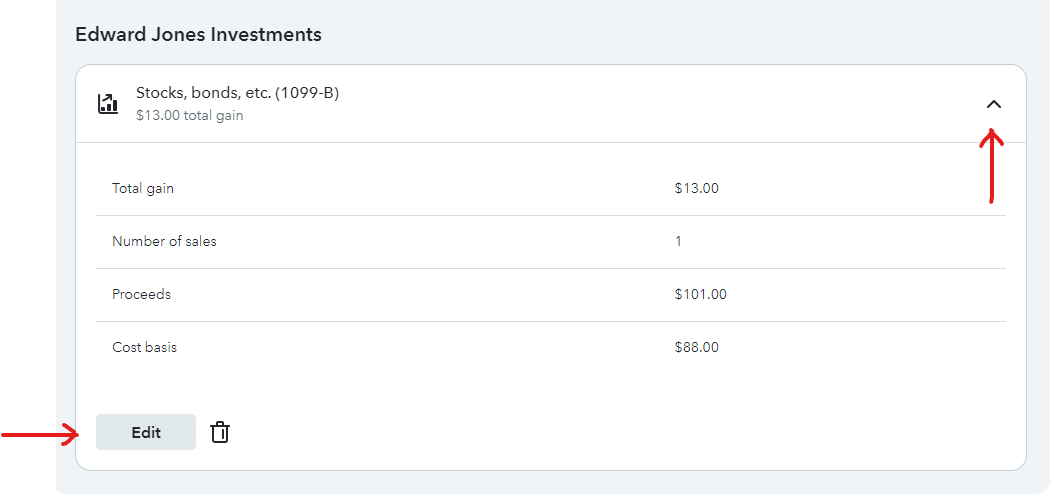
Task: Click the red arrow pointing at Edit
Action: click(x=40, y=434)
